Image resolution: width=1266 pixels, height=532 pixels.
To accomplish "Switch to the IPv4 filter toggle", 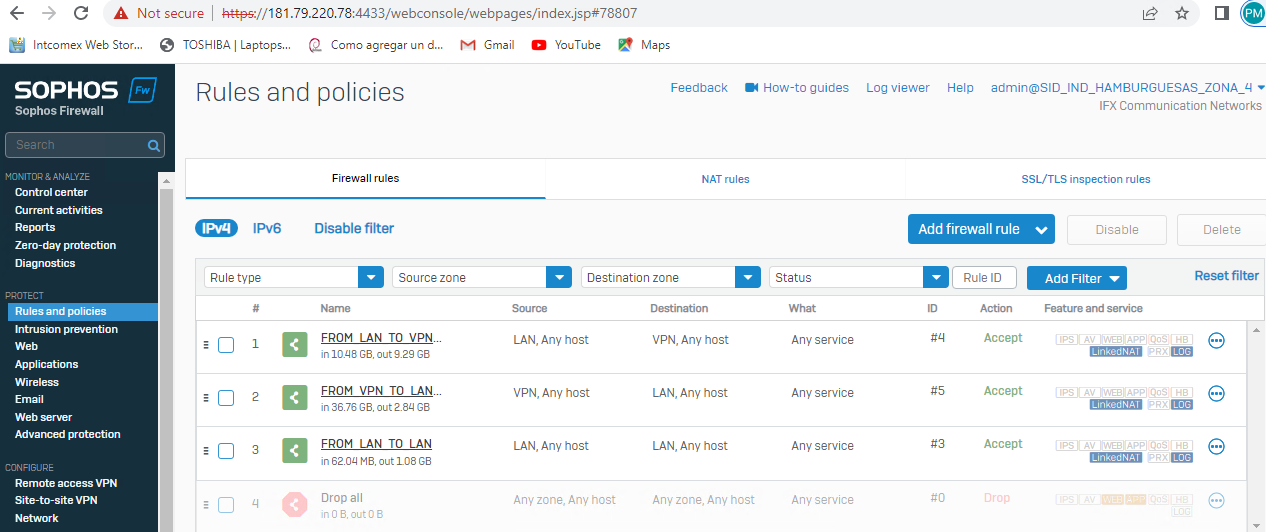I will click(x=217, y=228).
